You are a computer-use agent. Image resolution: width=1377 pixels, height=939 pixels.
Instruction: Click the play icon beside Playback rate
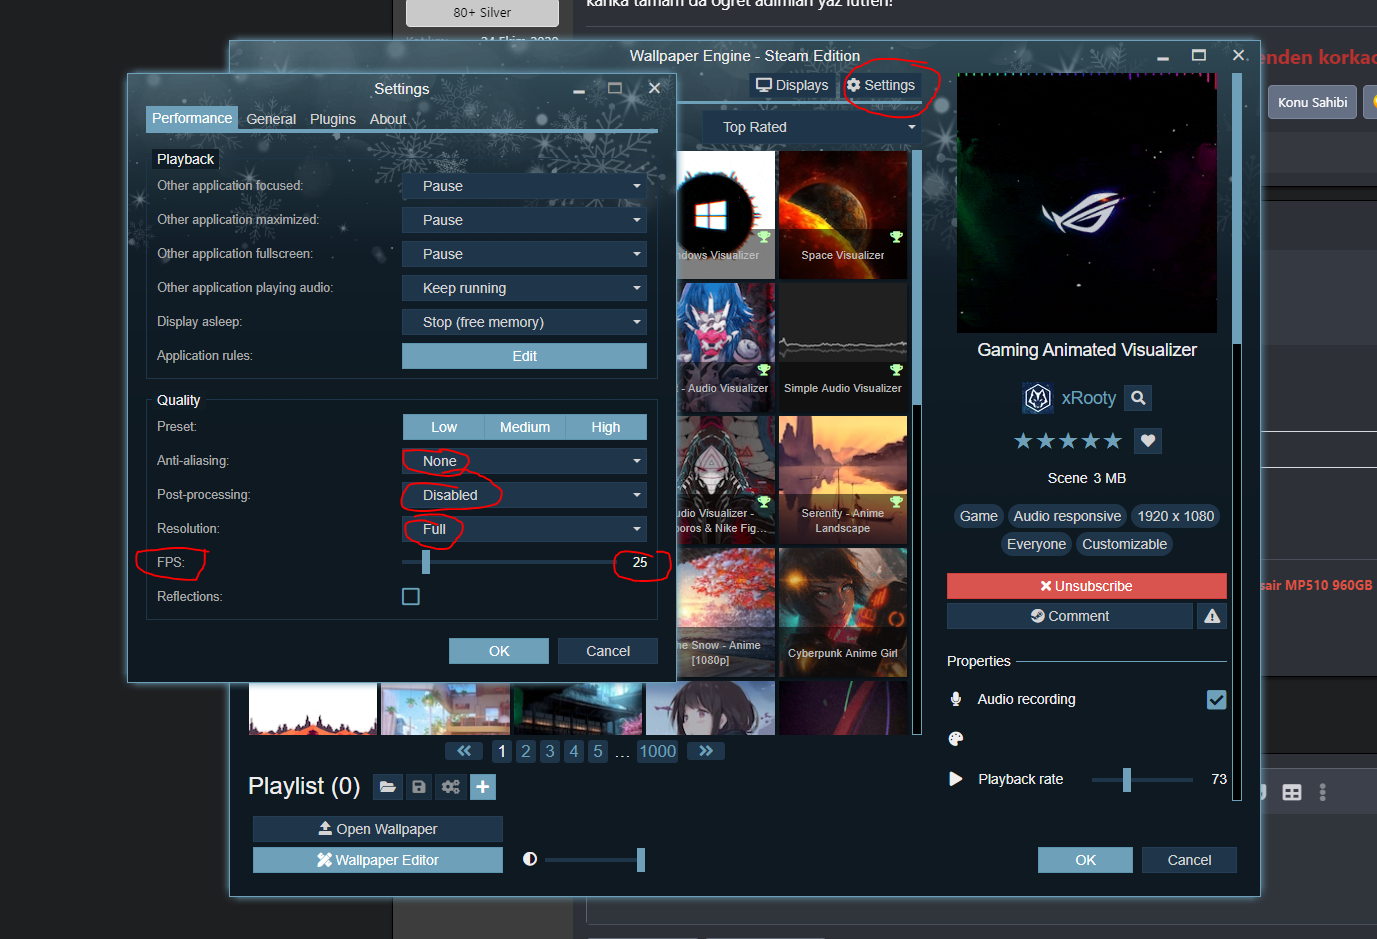(956, 779)
